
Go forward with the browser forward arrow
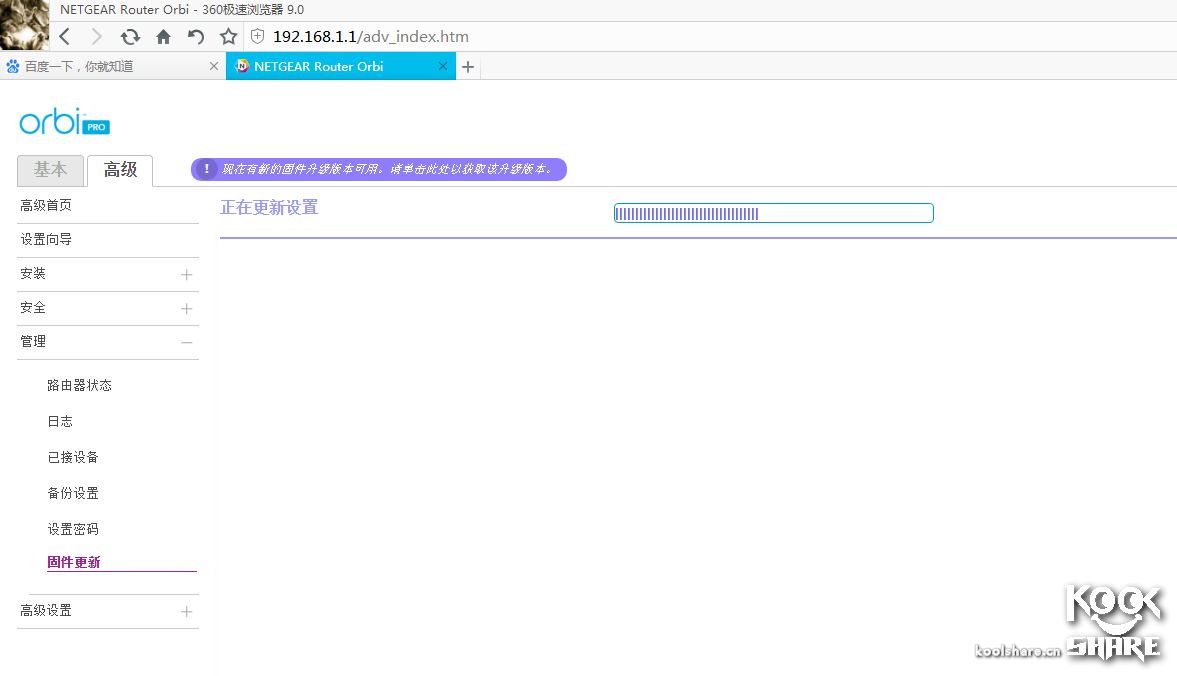click(96, 36)
